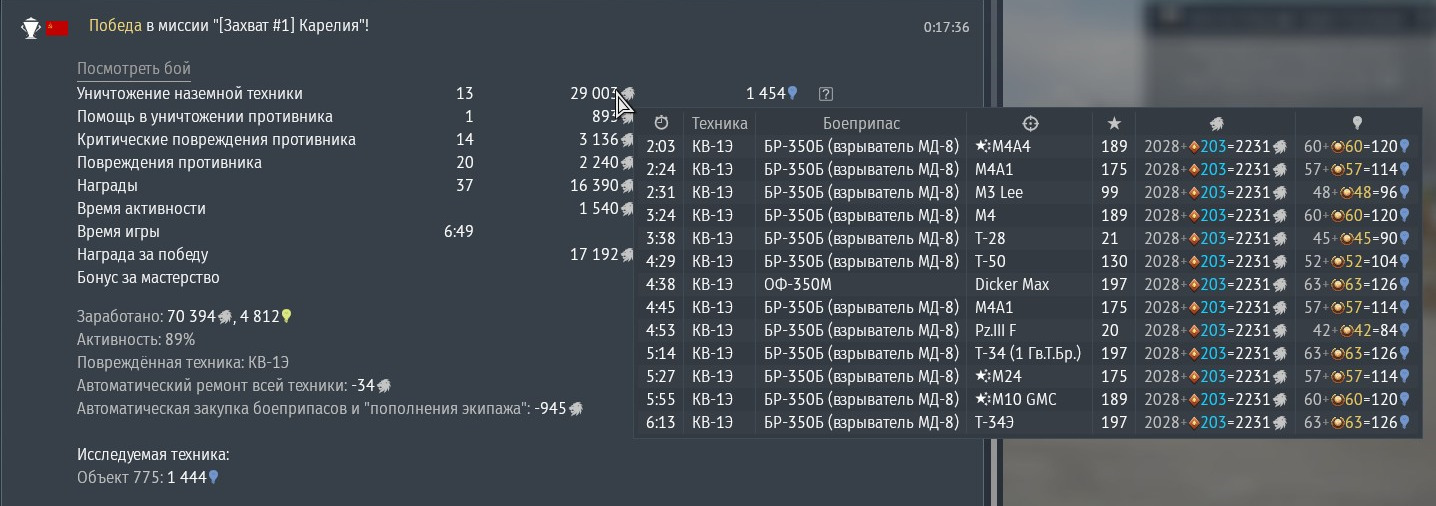Click the Soviet flag icon
Screen dimensions: 1436x506
pos(57,27)
